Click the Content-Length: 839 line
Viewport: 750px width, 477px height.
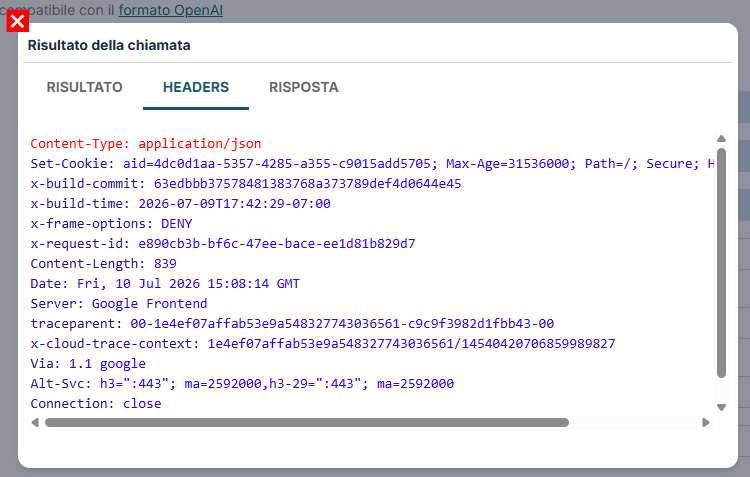103,264
